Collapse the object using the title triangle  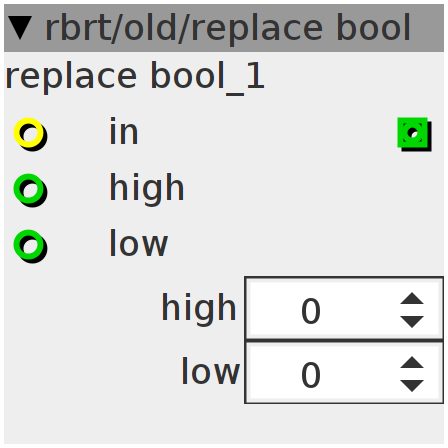pyautogui.click(x=20, y=28)
